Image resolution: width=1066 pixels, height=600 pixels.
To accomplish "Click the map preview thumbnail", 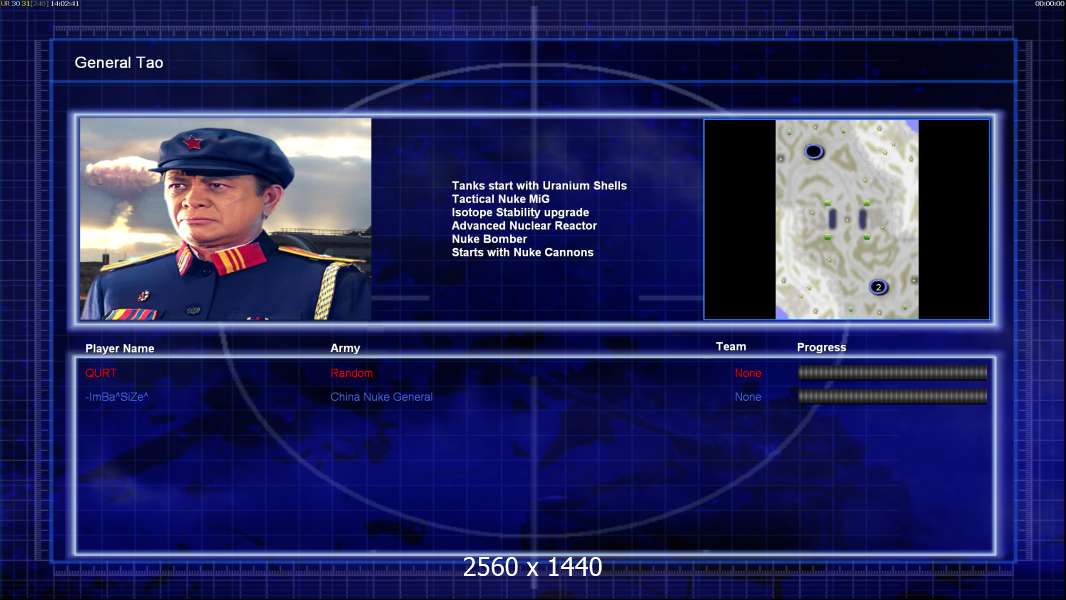I will pos(846,219).
